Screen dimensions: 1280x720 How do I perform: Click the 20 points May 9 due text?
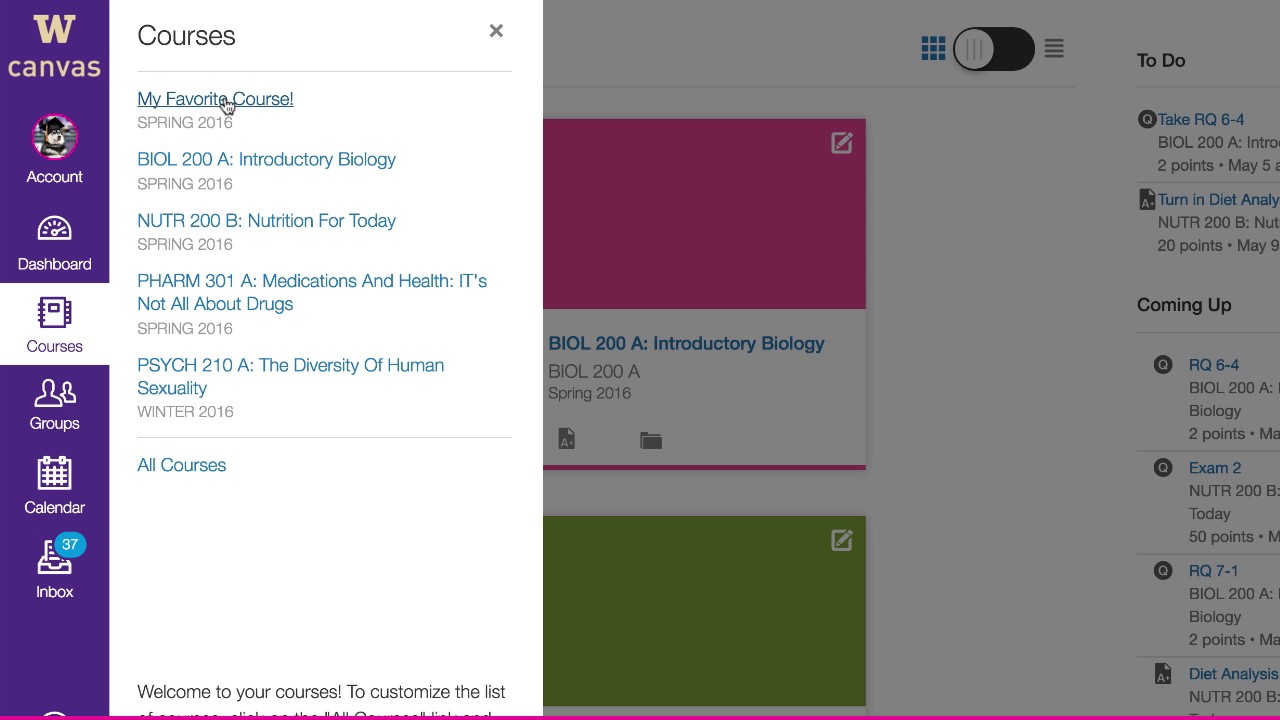1218,245
